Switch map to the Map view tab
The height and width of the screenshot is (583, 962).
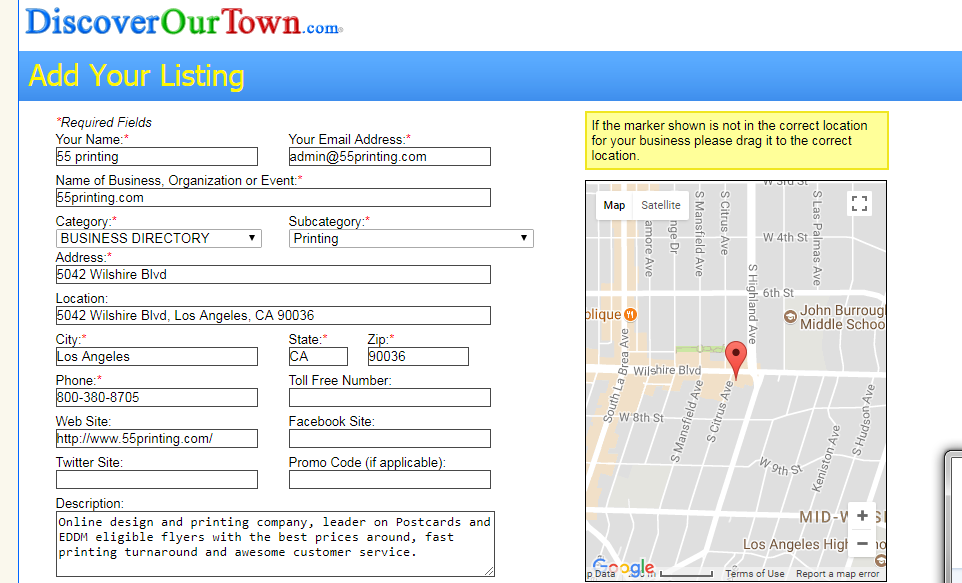(614, 205)
